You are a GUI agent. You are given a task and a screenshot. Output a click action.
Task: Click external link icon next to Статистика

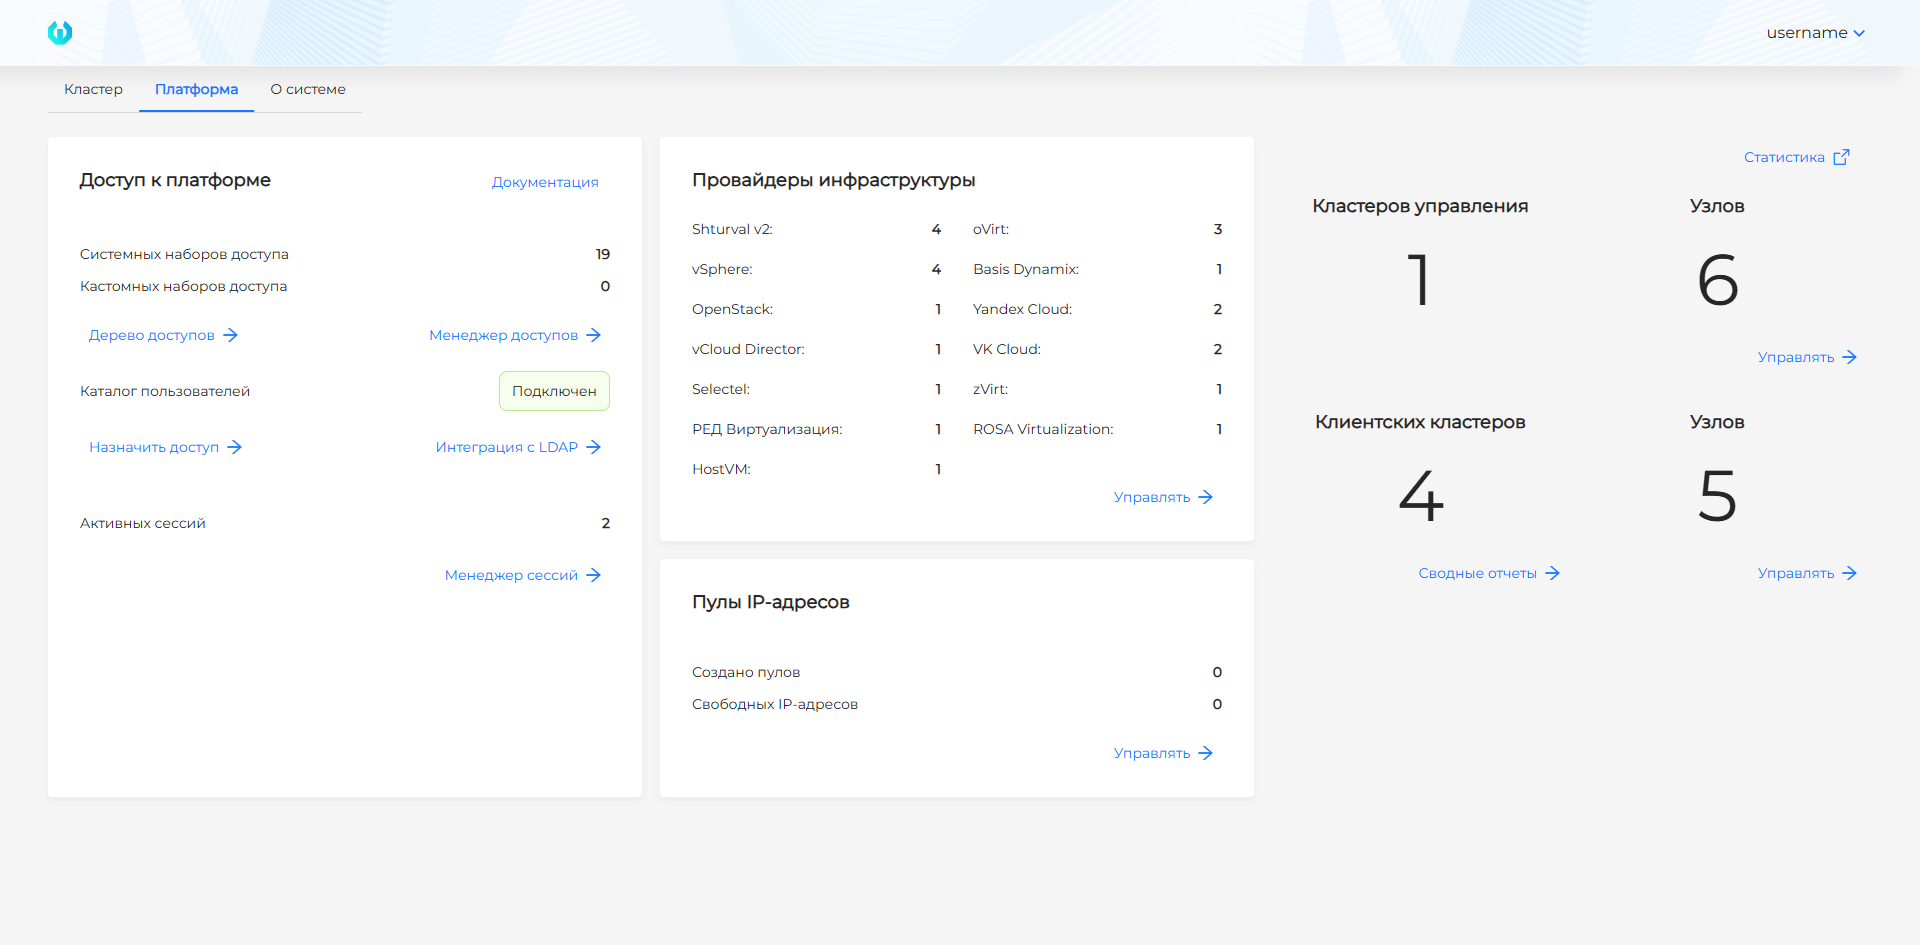(x=1841, y=157)
